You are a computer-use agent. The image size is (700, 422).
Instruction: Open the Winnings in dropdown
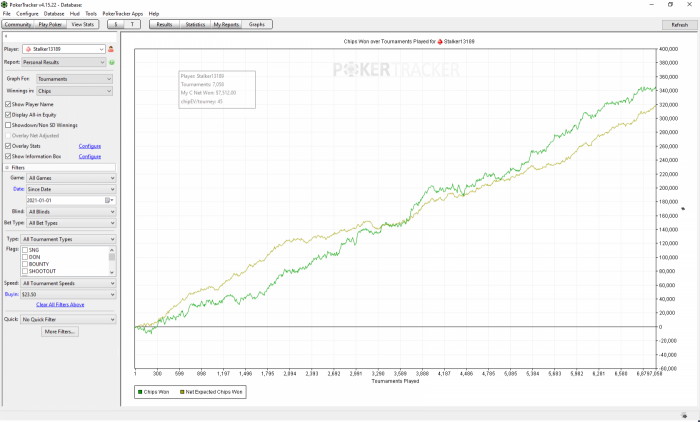point(74,91)
